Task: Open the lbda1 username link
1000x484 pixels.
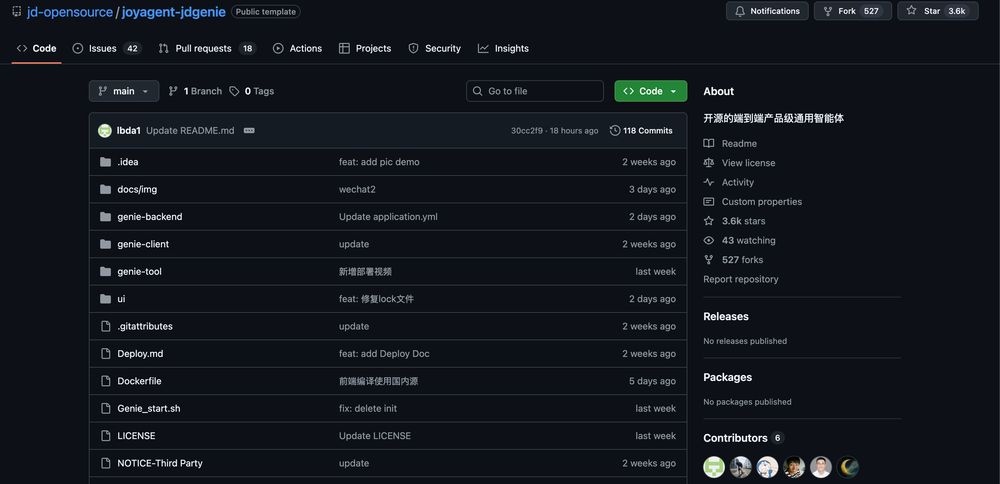Action: [x=129, y=131]
